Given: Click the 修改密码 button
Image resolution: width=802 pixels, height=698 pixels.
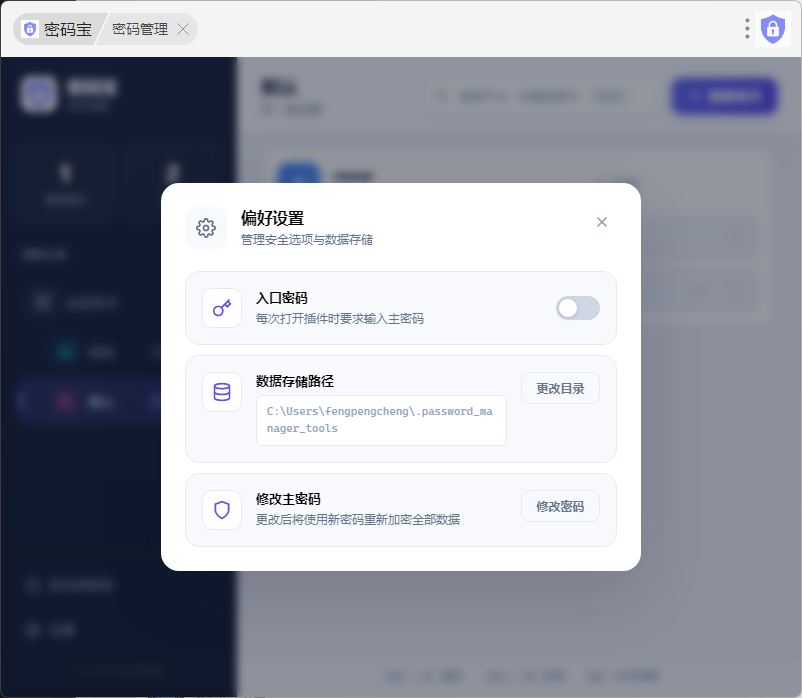Looking at the screenshot, I should (x=560, y=506).
